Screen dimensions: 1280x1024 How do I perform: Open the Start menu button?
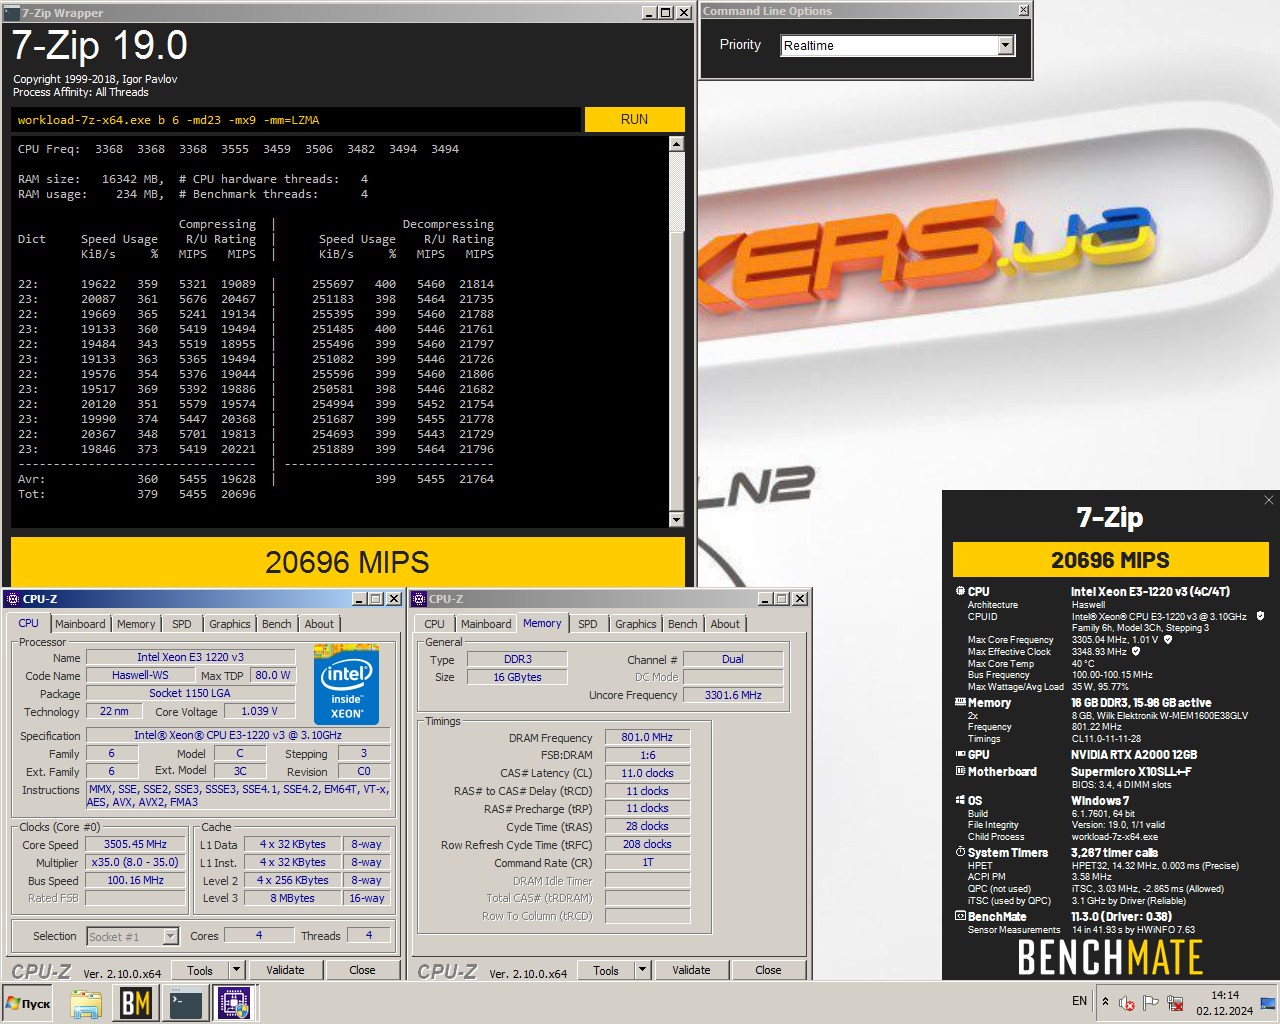(28, 1003)
